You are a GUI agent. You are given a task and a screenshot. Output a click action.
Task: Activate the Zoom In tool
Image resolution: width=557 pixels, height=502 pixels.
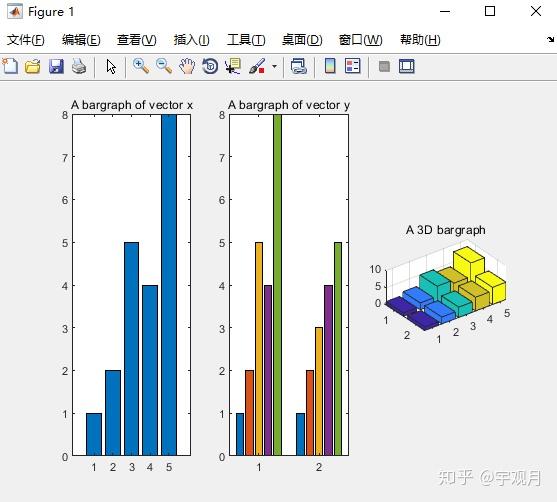(x=141, y=66)
